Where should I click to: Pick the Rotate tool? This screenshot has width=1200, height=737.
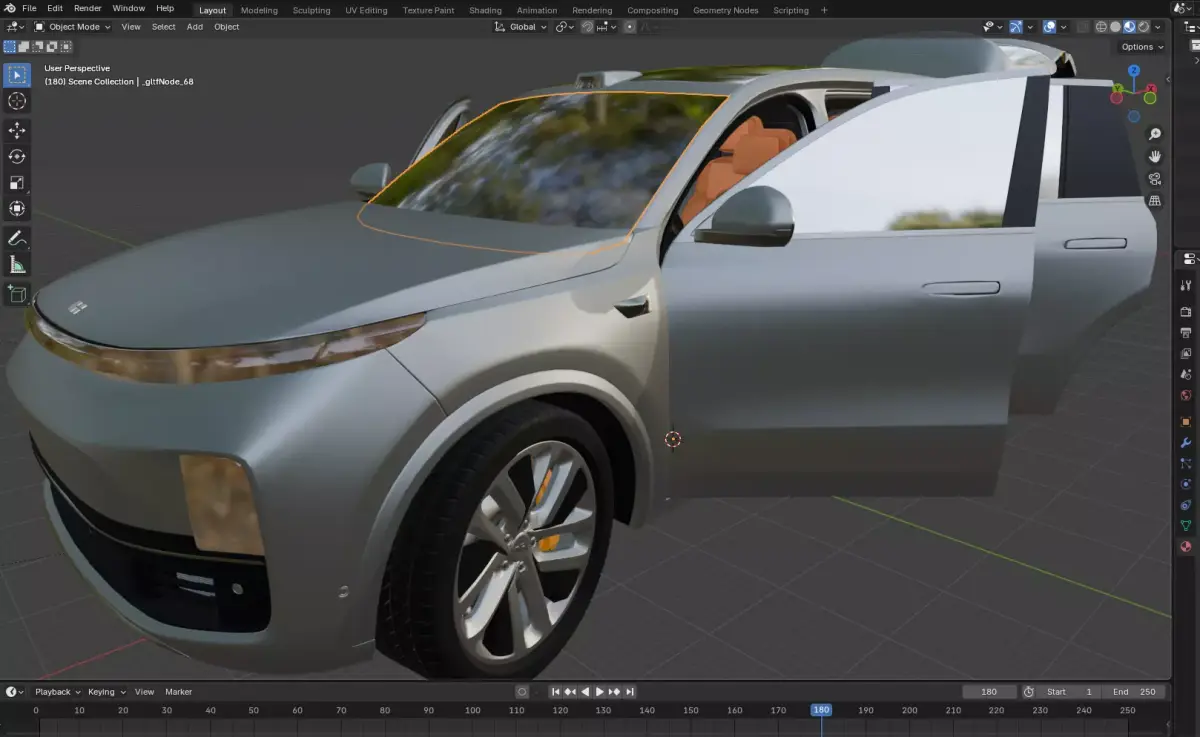tap(17, 156)
